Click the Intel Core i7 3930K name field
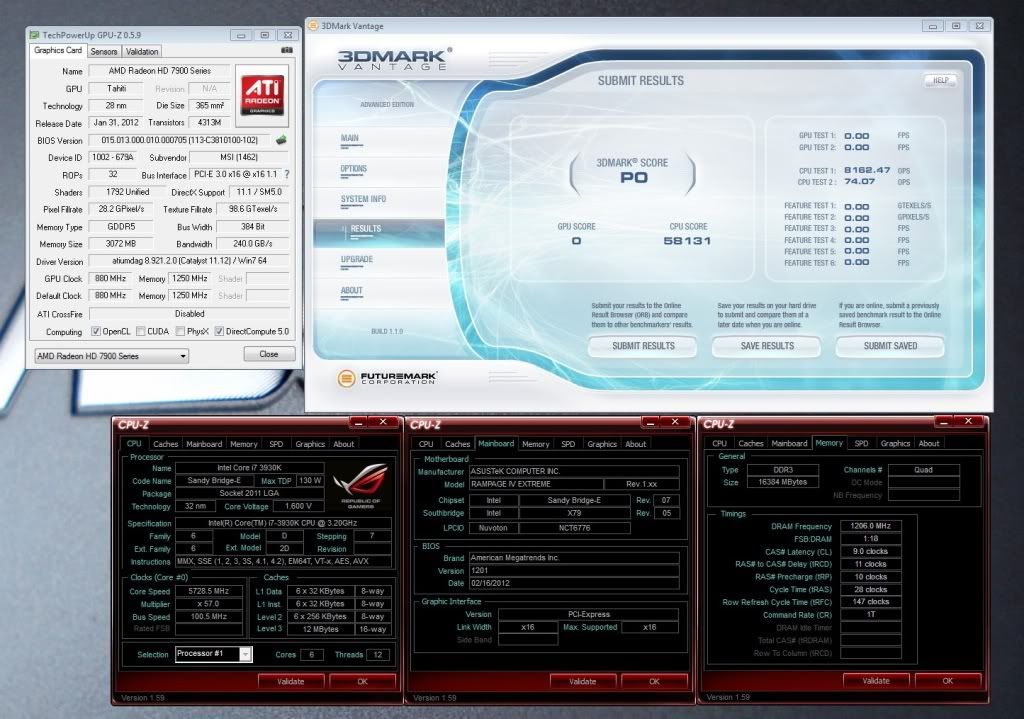The width and height of the screenshot is (1024, 719). (x=249, y=468)
